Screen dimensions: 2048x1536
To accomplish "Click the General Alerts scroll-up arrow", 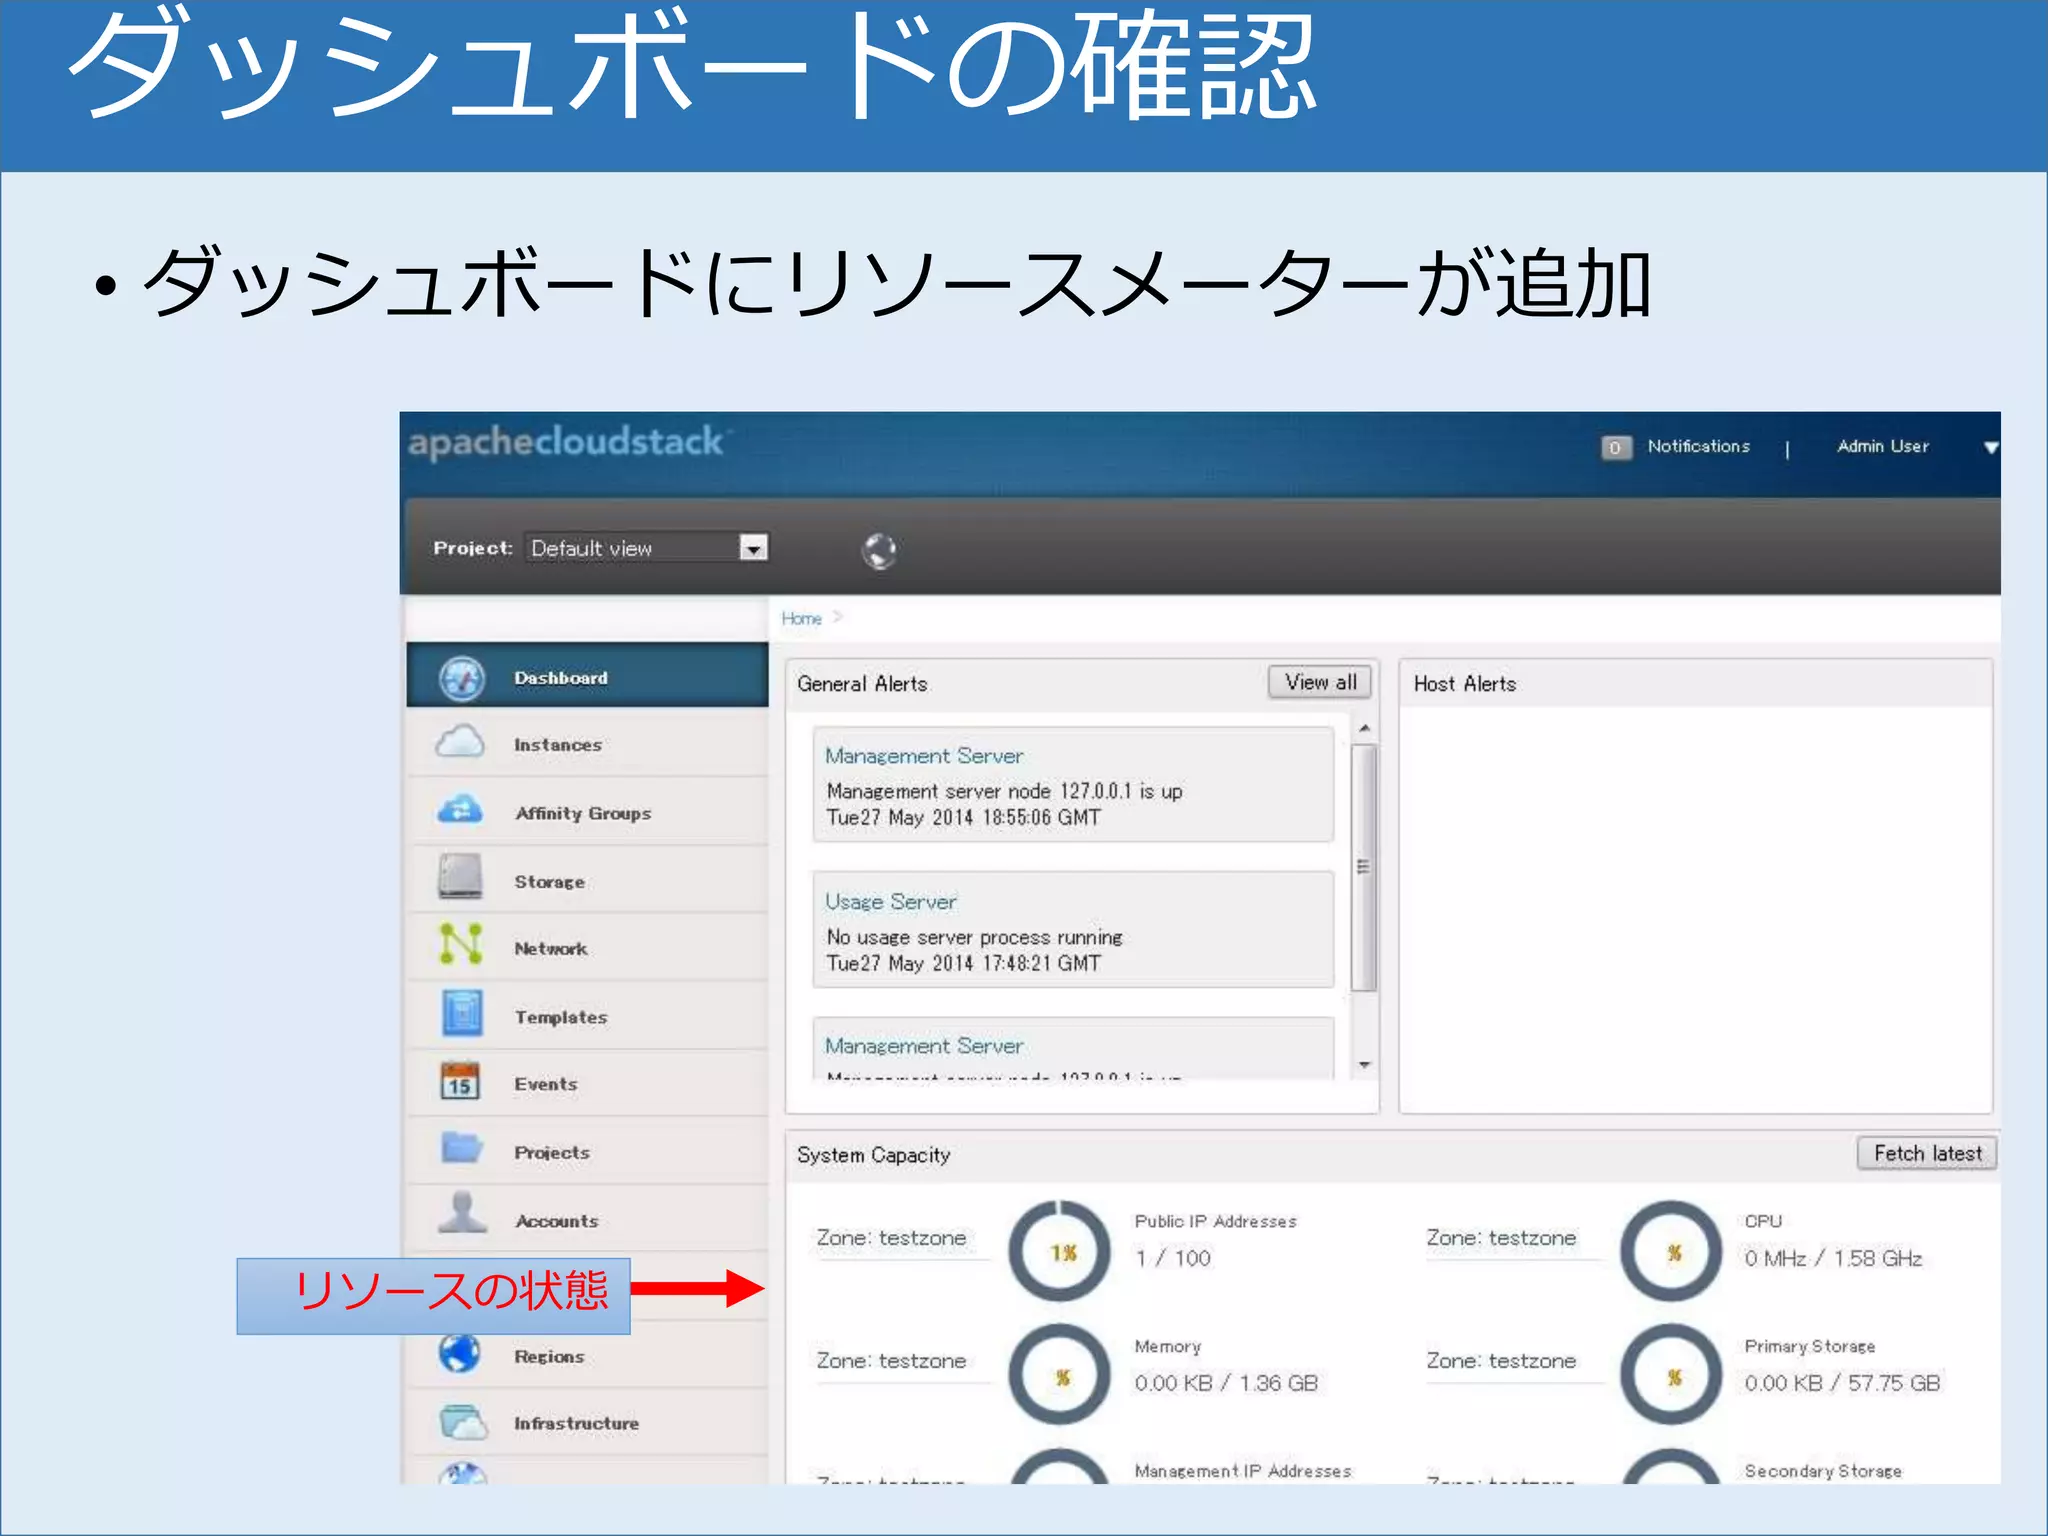I will [1364, 728].
